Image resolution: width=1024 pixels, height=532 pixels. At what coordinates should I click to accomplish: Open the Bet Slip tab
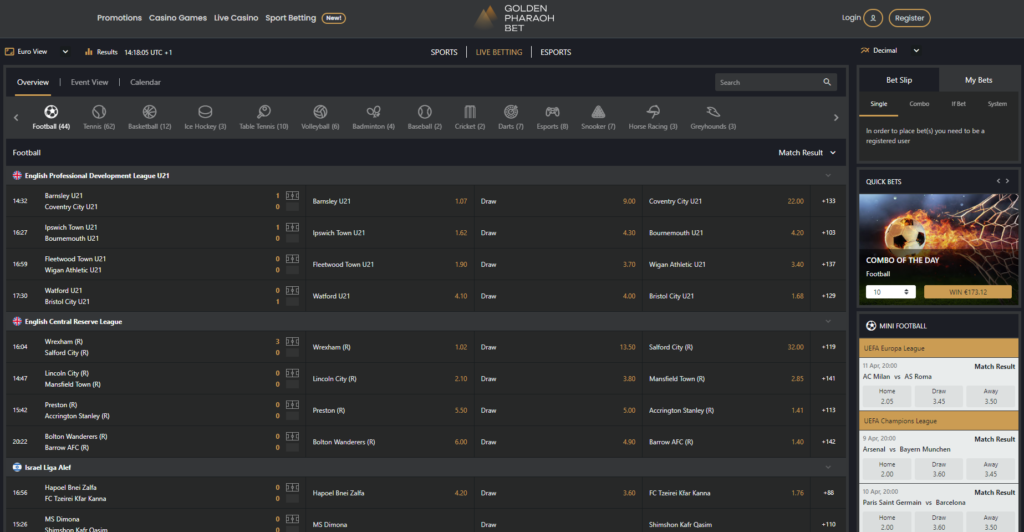click(899, 80)
